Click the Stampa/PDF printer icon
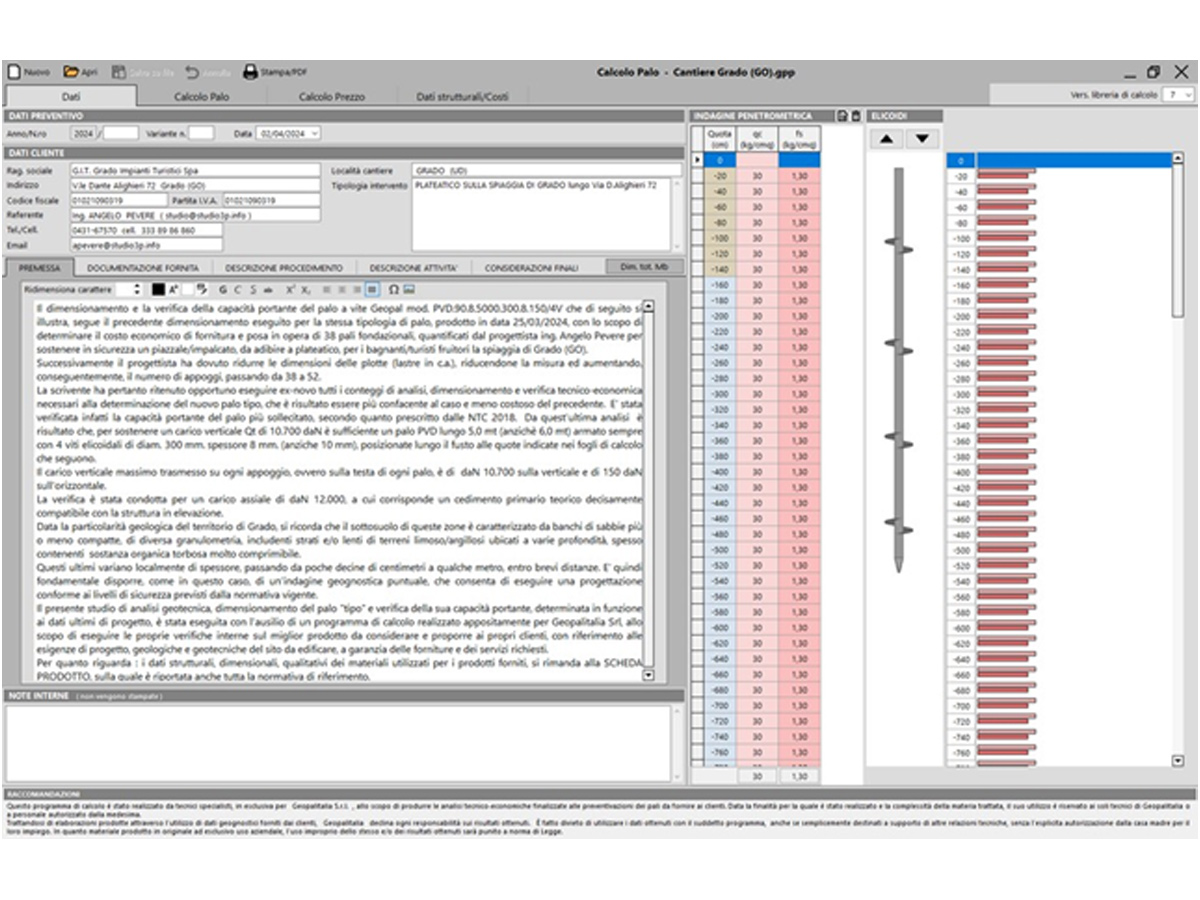Image resolution: width=1200 pixels, height=900 pixels. 251,72
